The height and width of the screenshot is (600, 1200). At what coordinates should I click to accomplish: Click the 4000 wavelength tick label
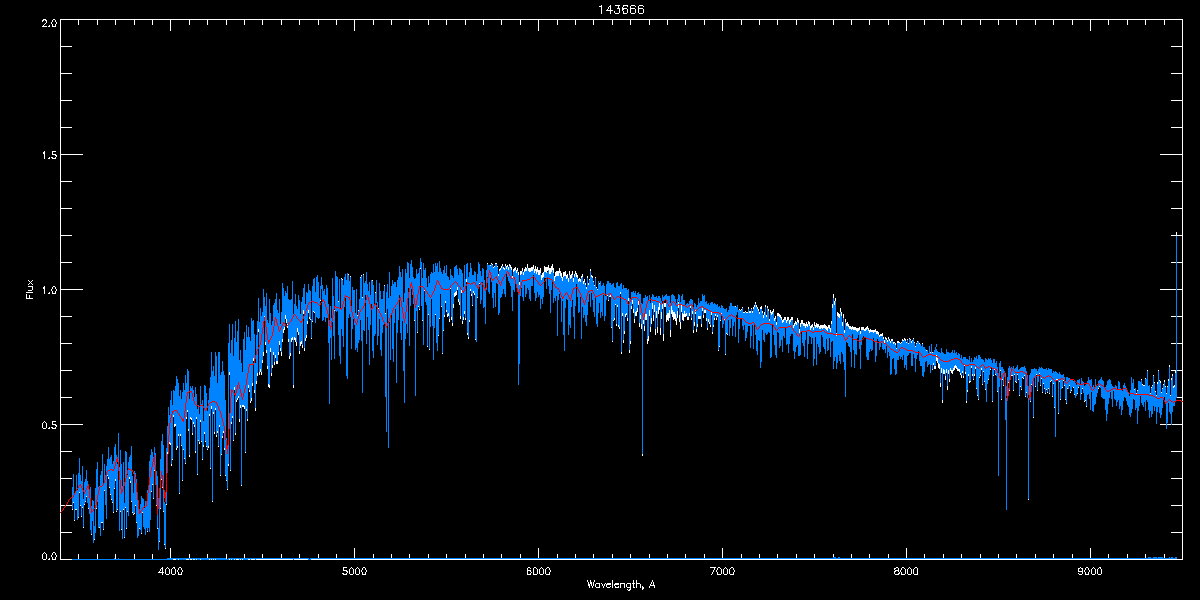[x=170, y=572]
